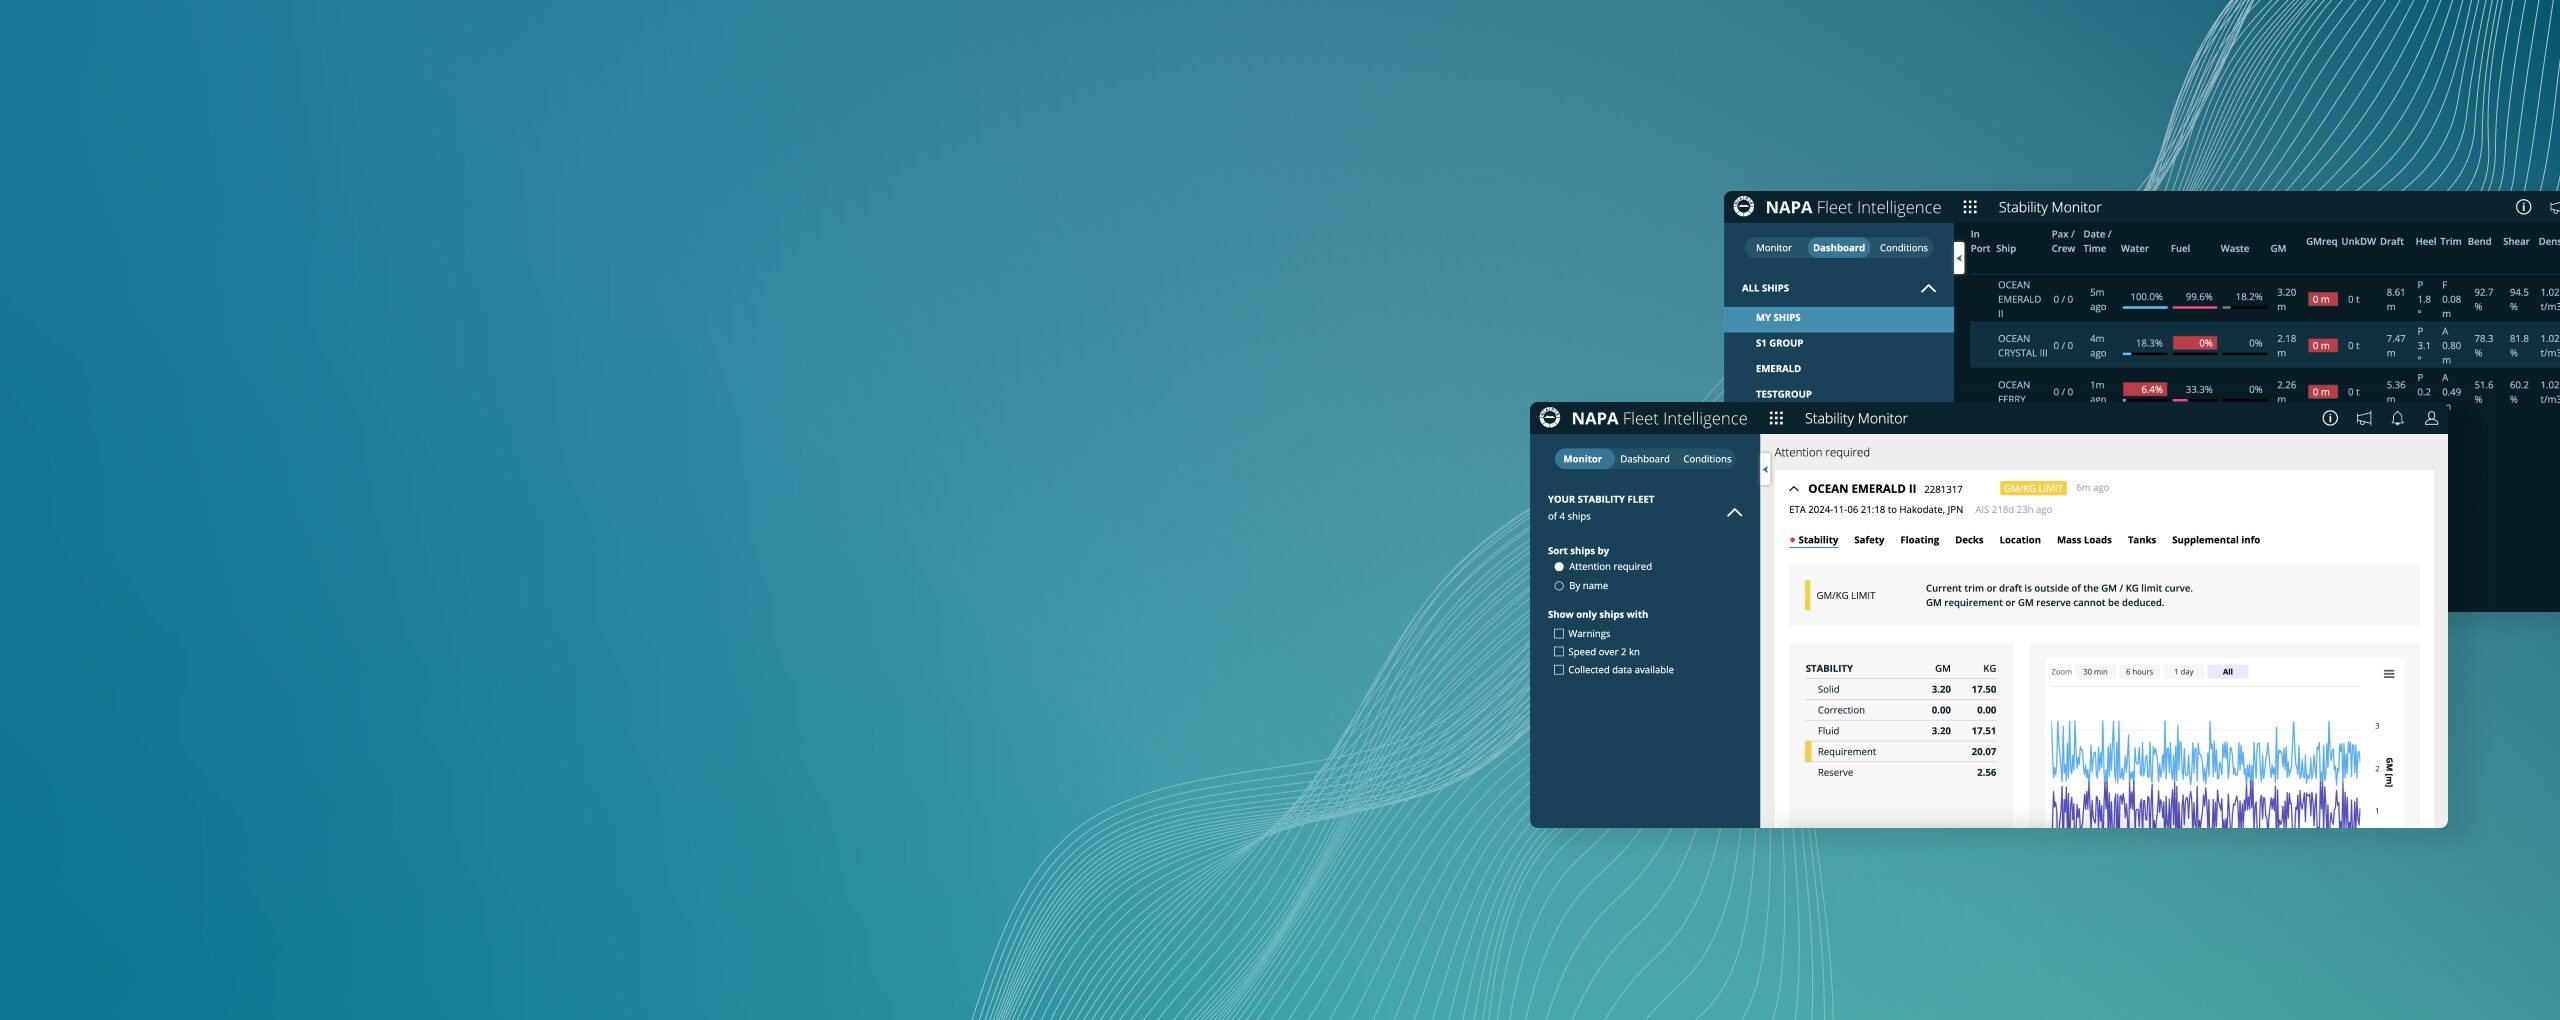
Task: Open the notifications bell icon
Action: (x=2397, y=418)
